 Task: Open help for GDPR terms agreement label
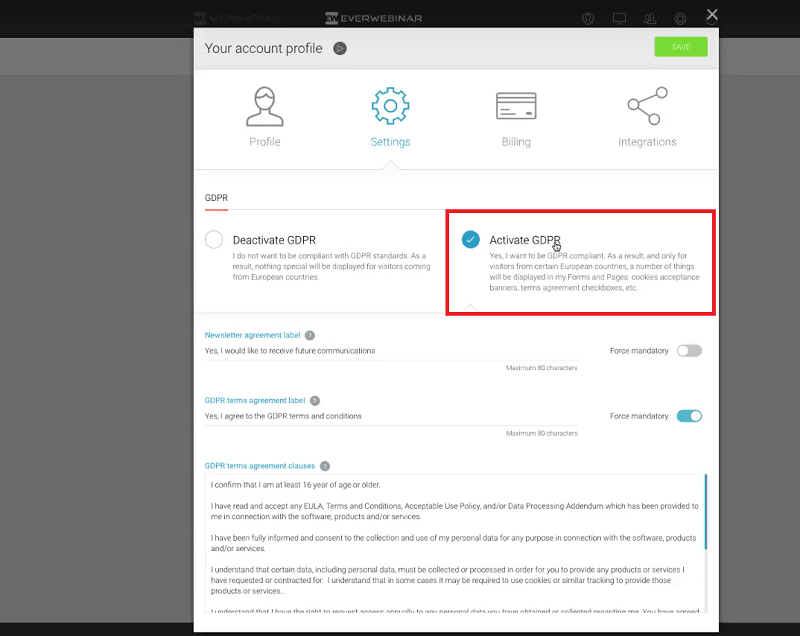pyautogui.click(x=315, y=401)
